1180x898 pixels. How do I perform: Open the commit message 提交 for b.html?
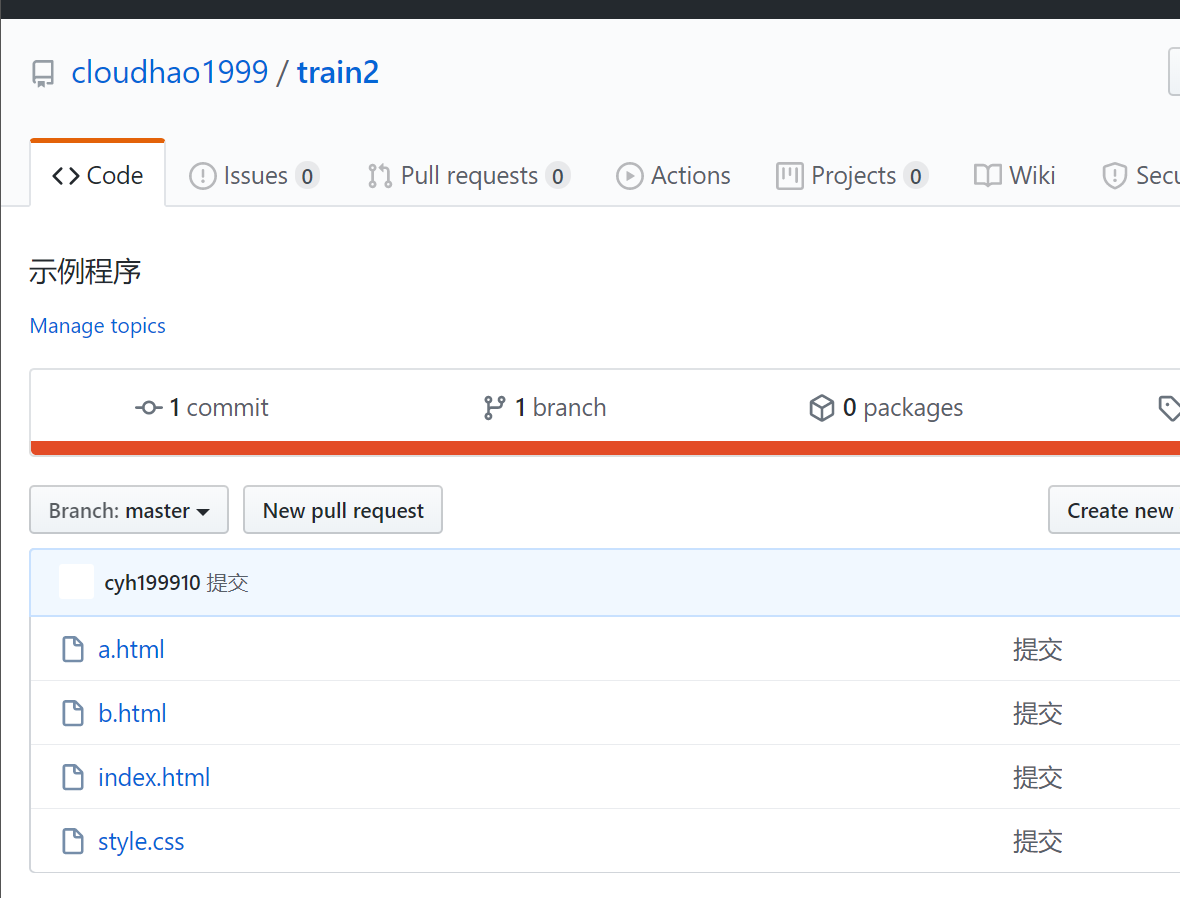click(1037, 713)
